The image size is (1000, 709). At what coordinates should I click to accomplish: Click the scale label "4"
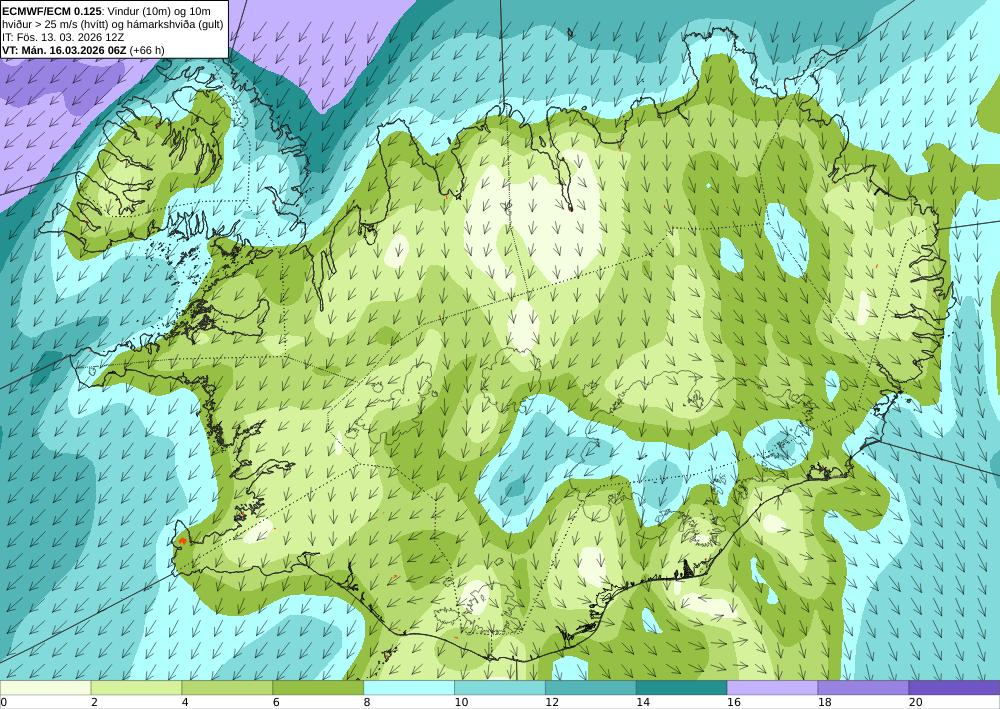click(185, 703)
